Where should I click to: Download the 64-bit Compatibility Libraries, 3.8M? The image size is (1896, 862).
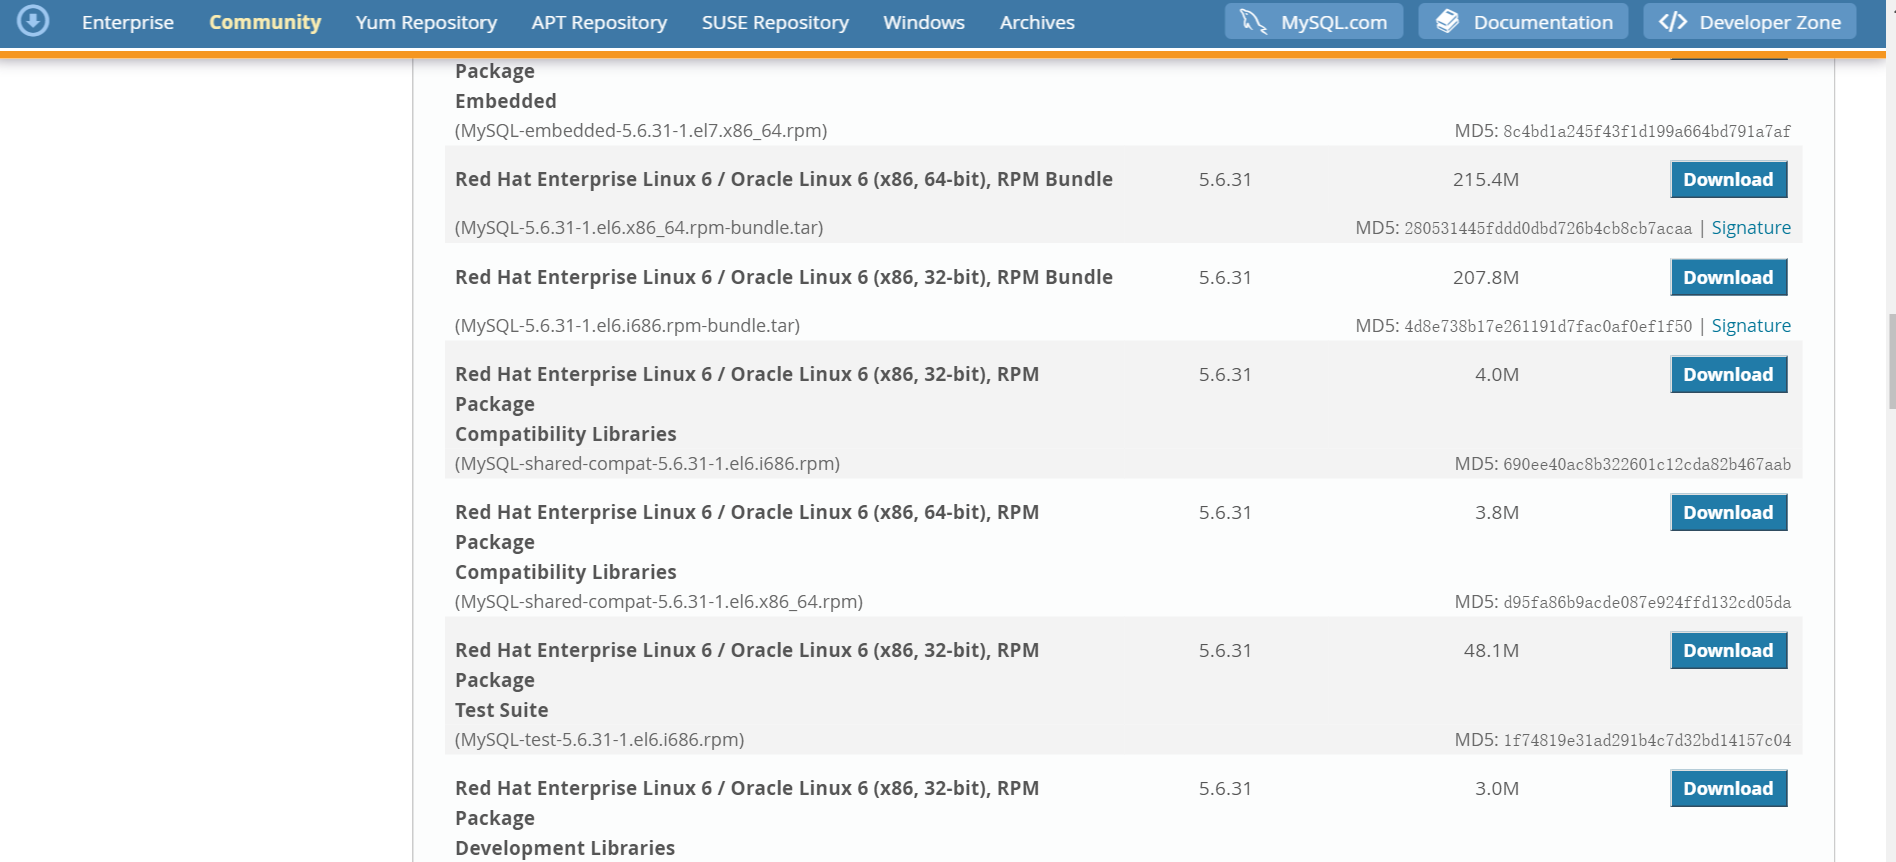(1728, 513)
